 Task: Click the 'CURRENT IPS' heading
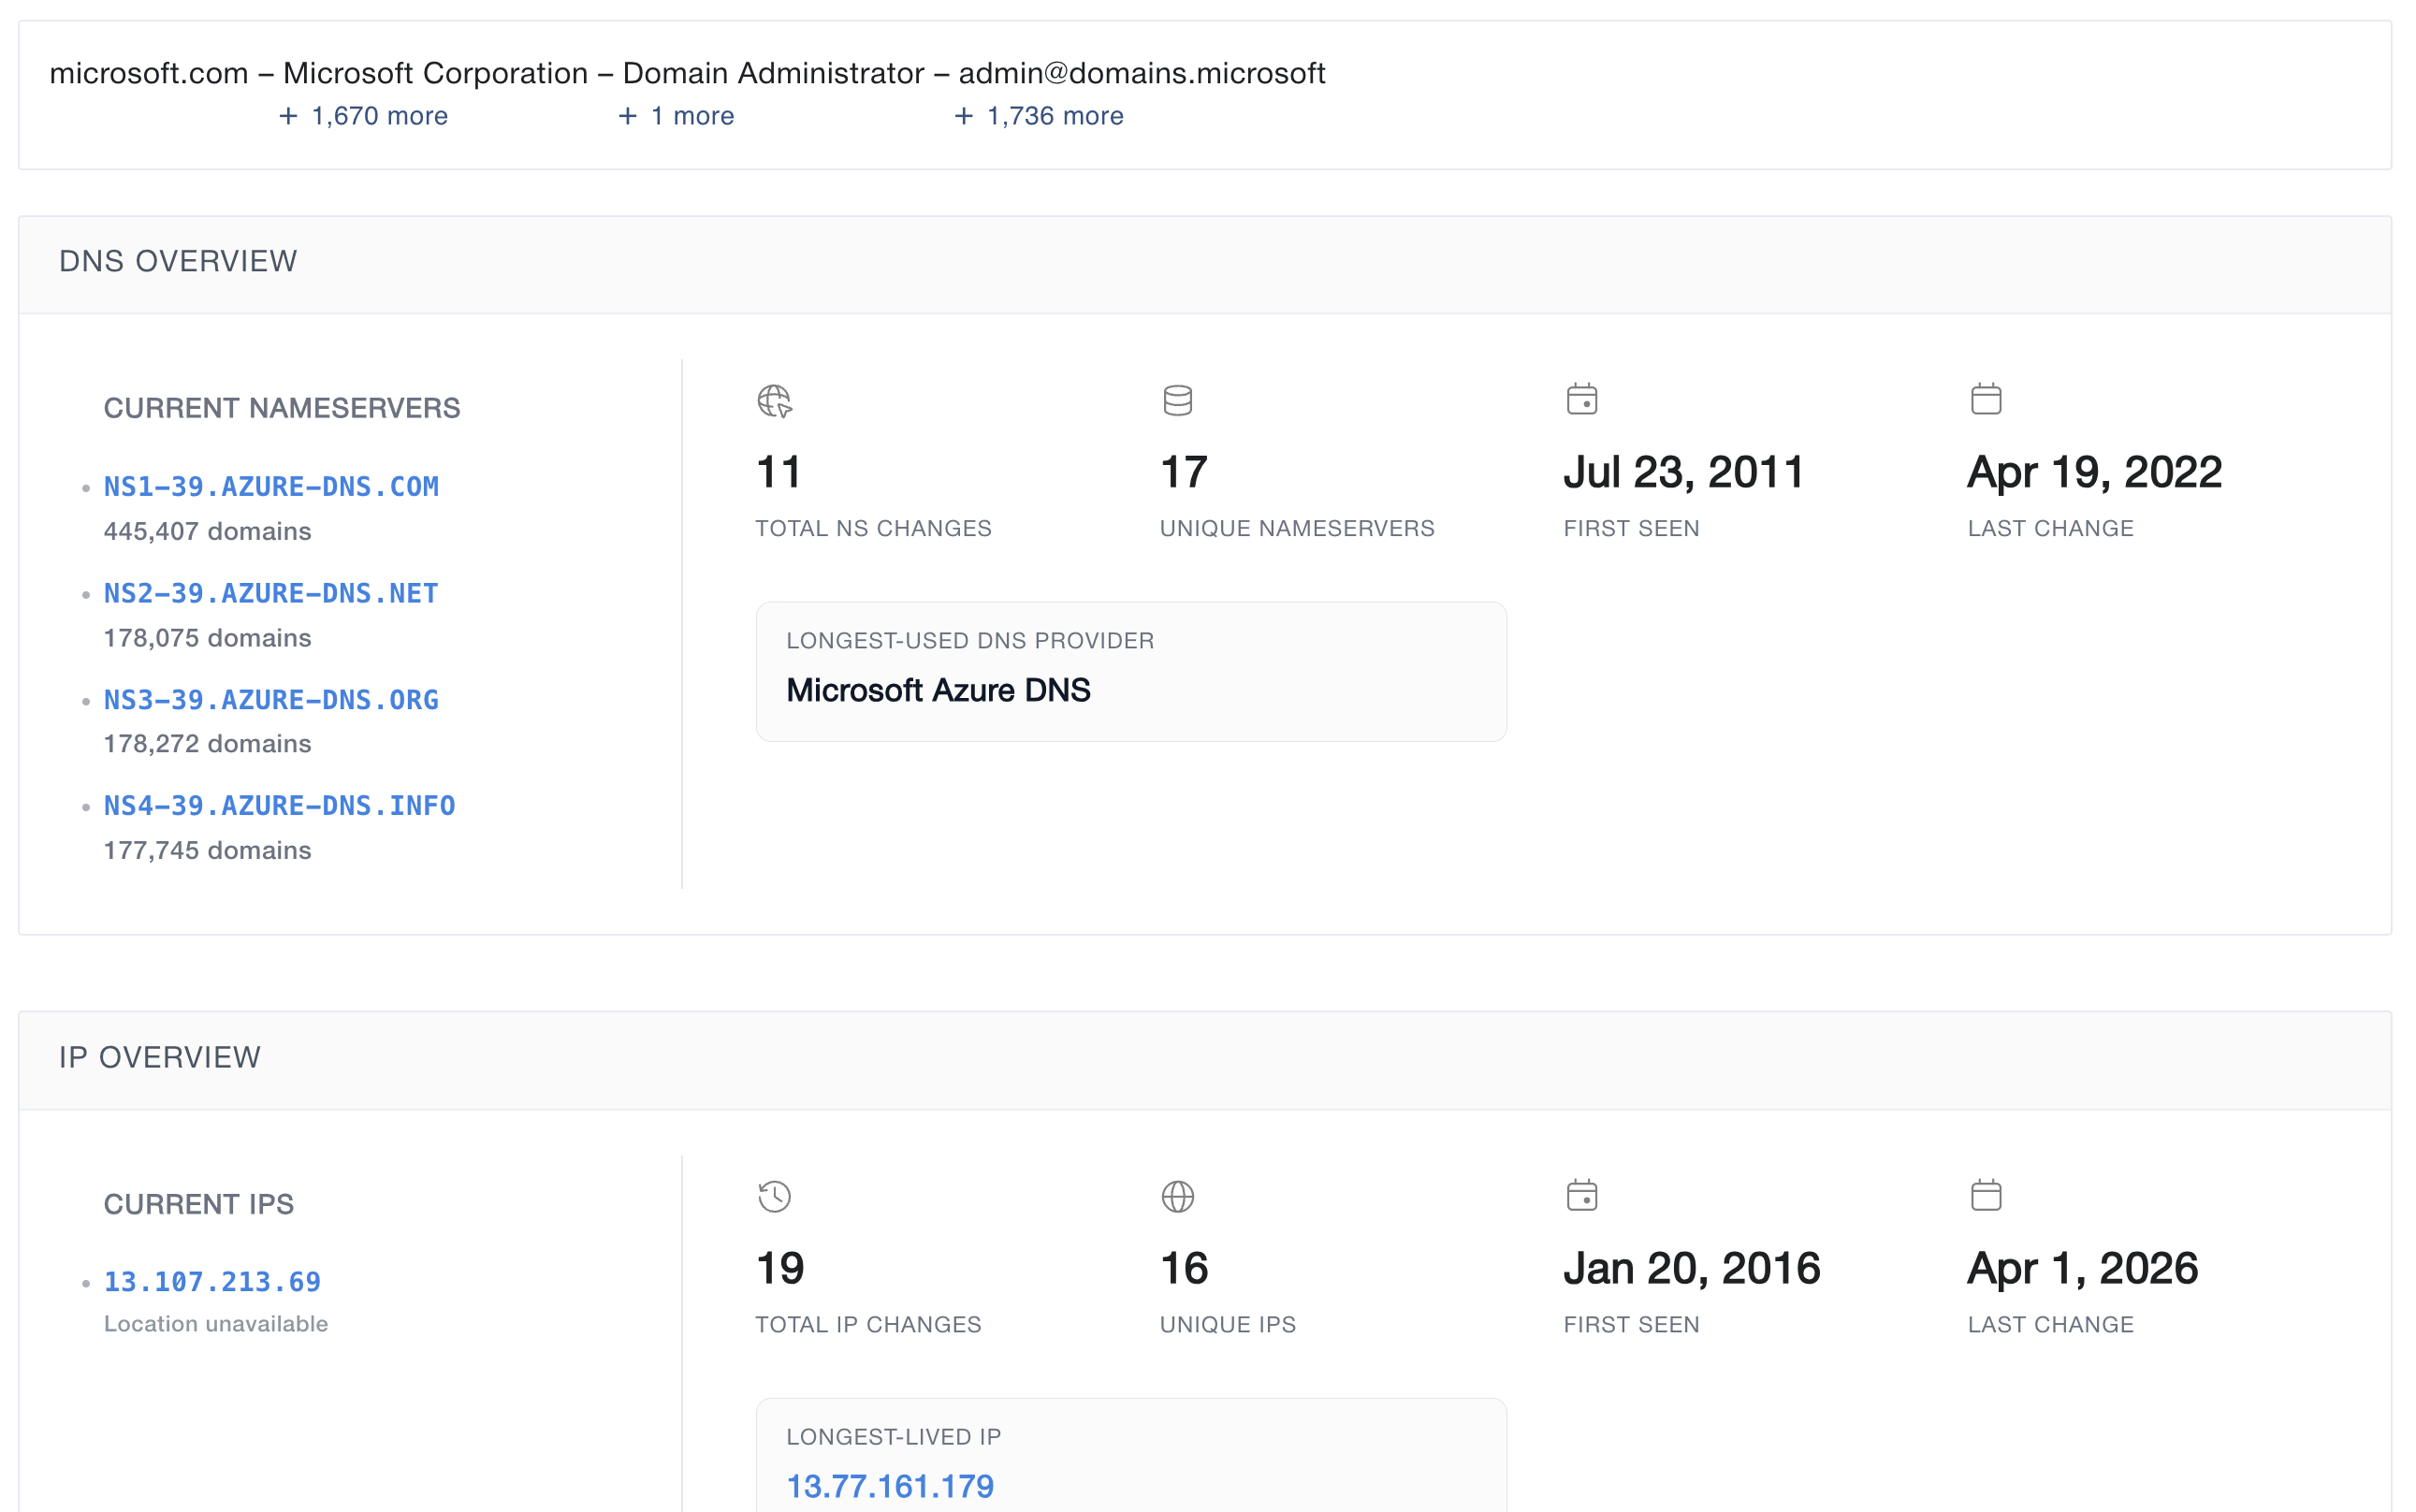[x=199, y=1204]
